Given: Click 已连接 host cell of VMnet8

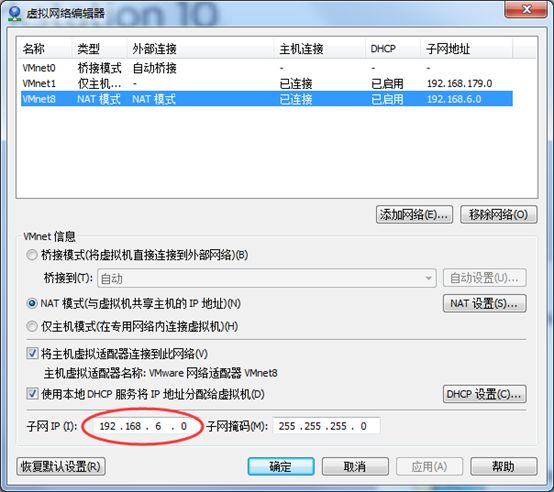Looking at the screenshot, I should click(x=296, y=99).
